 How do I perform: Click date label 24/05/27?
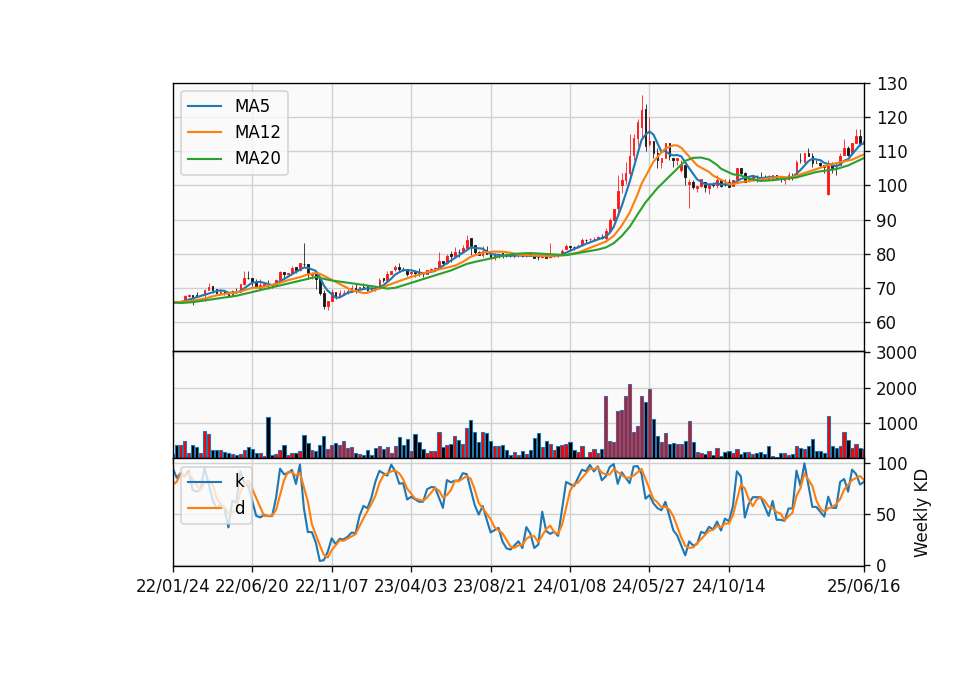649,586
